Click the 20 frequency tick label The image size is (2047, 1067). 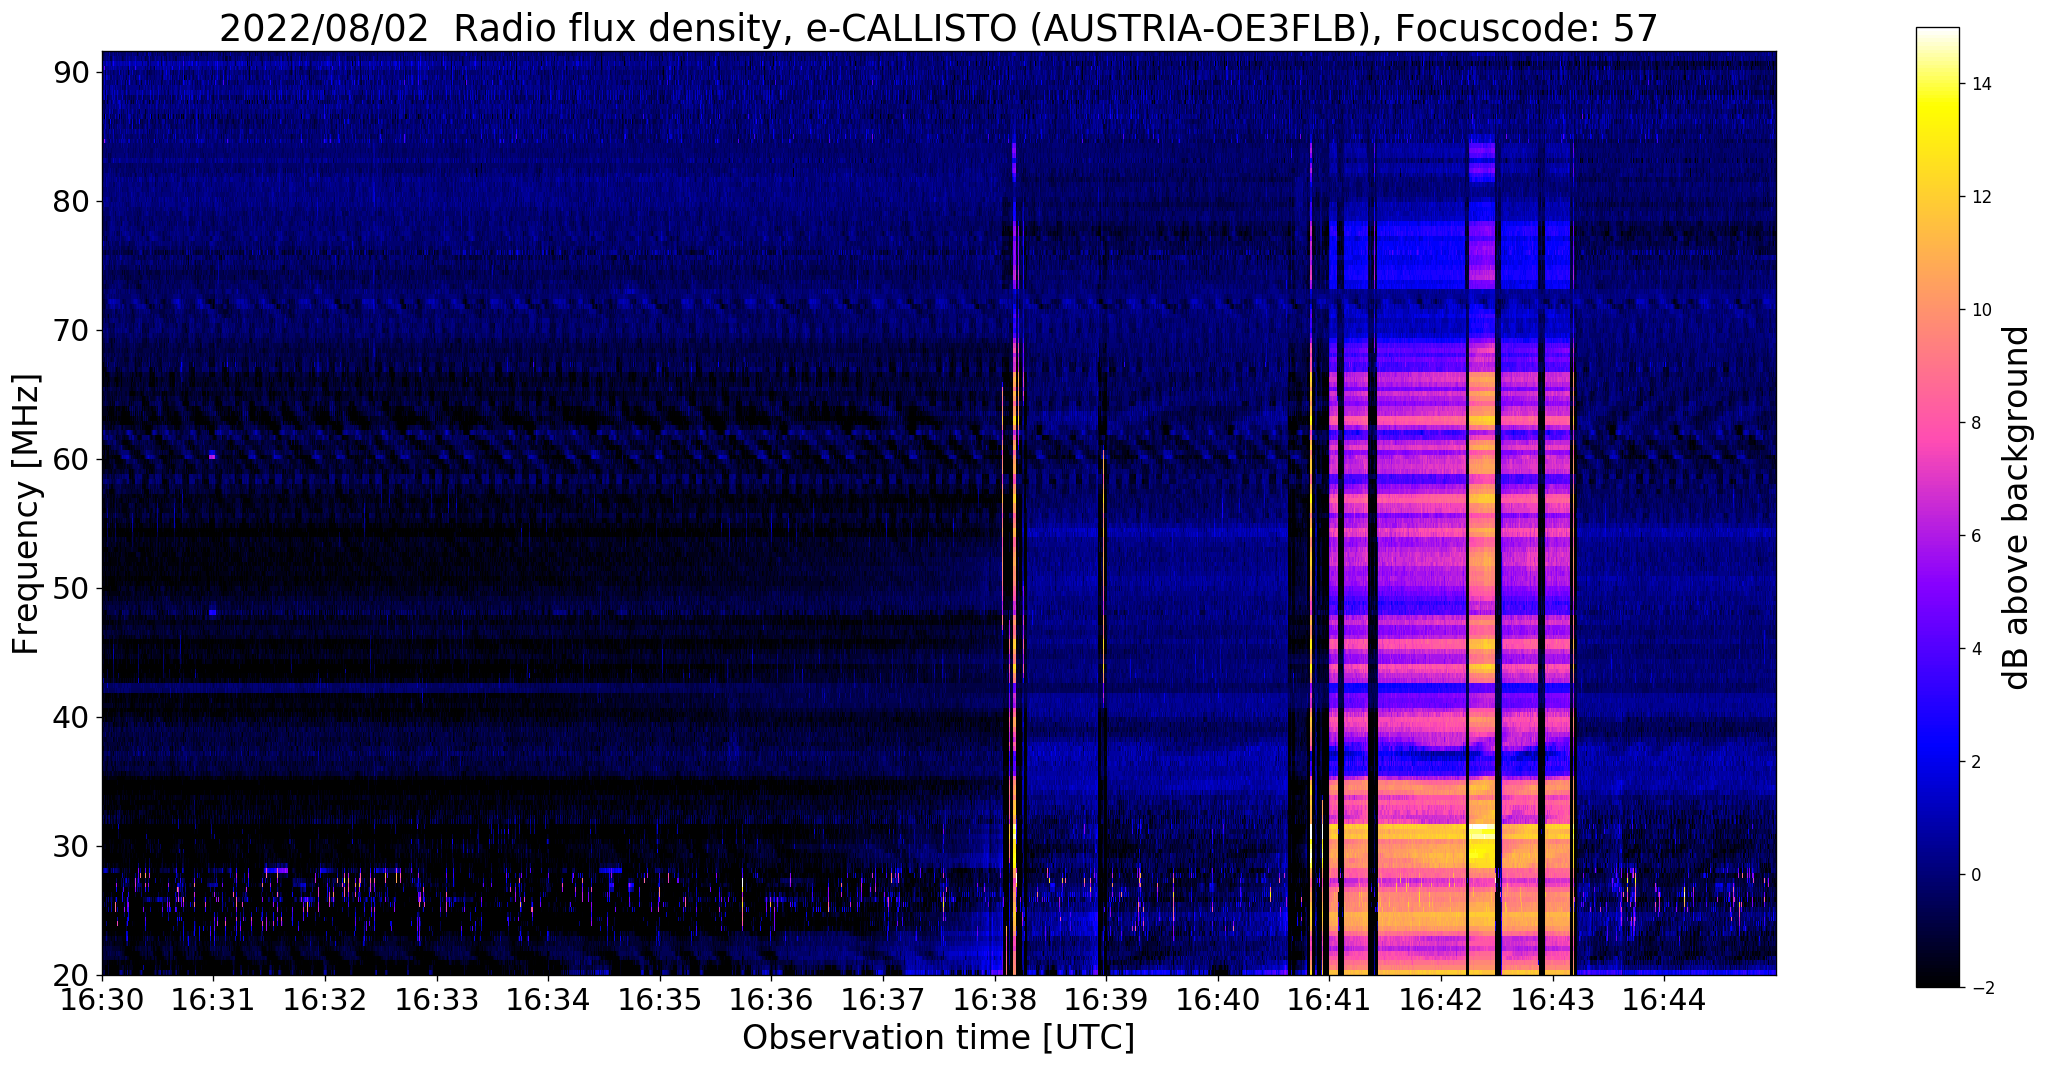tap(72, 976)
